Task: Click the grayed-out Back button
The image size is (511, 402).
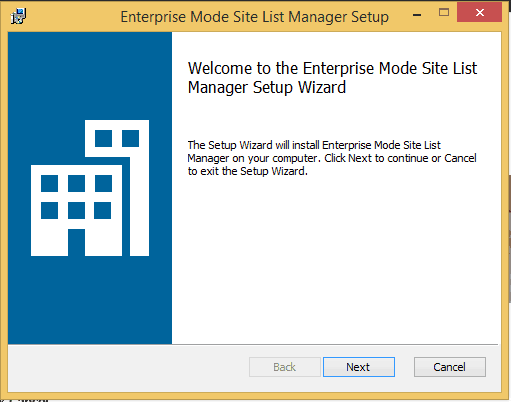Action: [285, 367]
